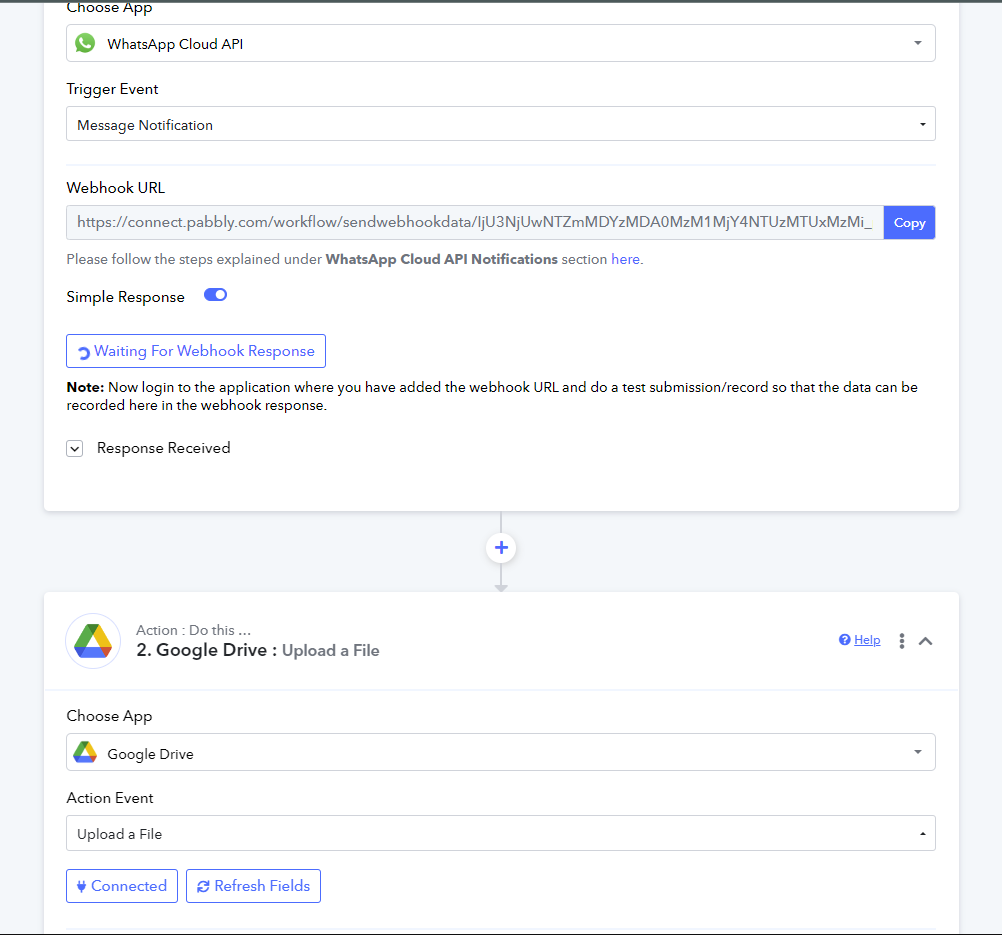This screenshot has width=1002, height=935.
Task: Add a step with the plus icon
Action: tap(501, 548)
